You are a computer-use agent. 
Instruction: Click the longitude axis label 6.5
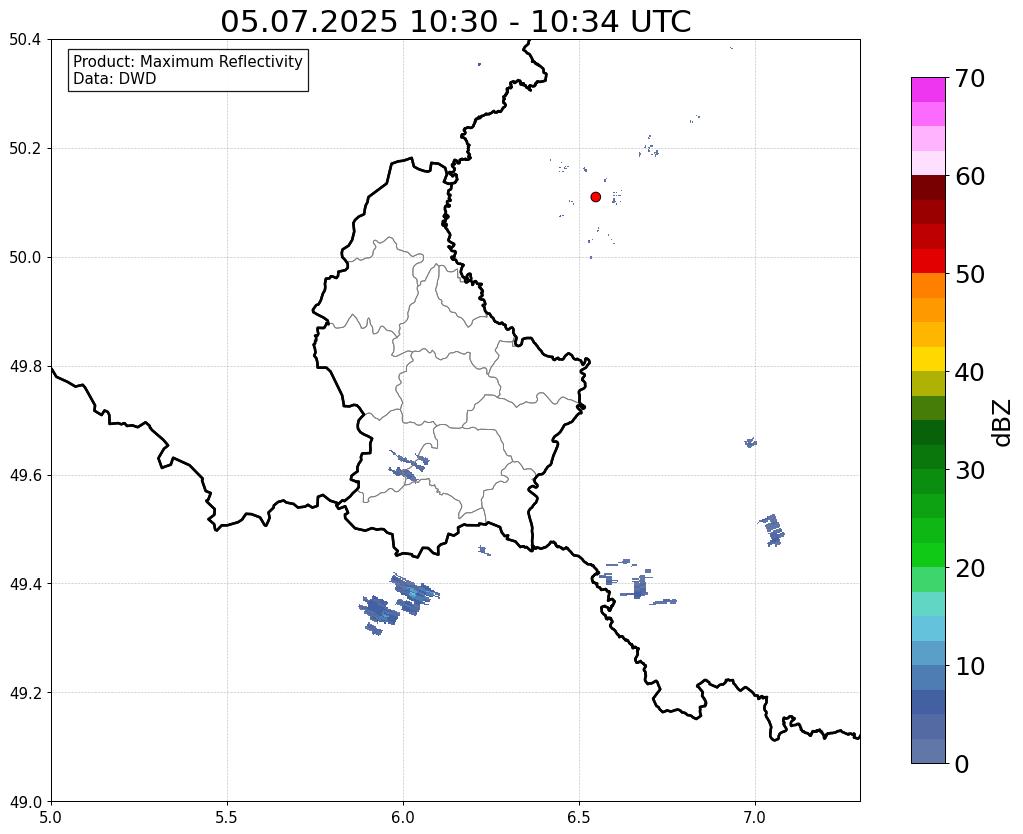point(579,817)
